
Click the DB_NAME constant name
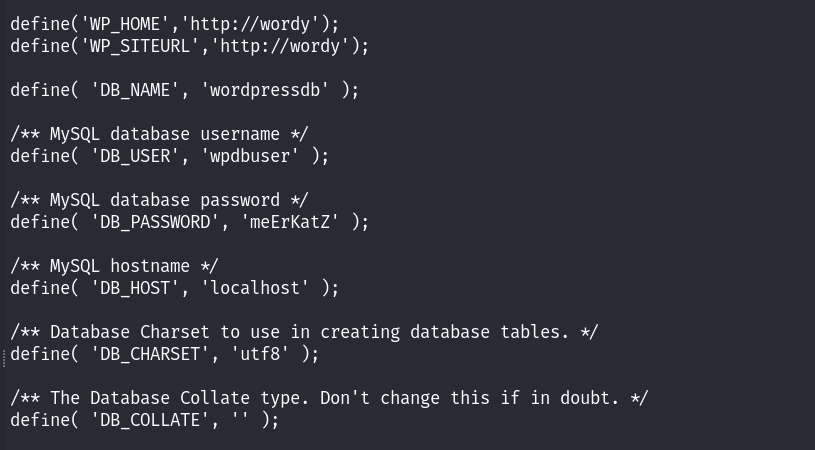coord(135,90)
